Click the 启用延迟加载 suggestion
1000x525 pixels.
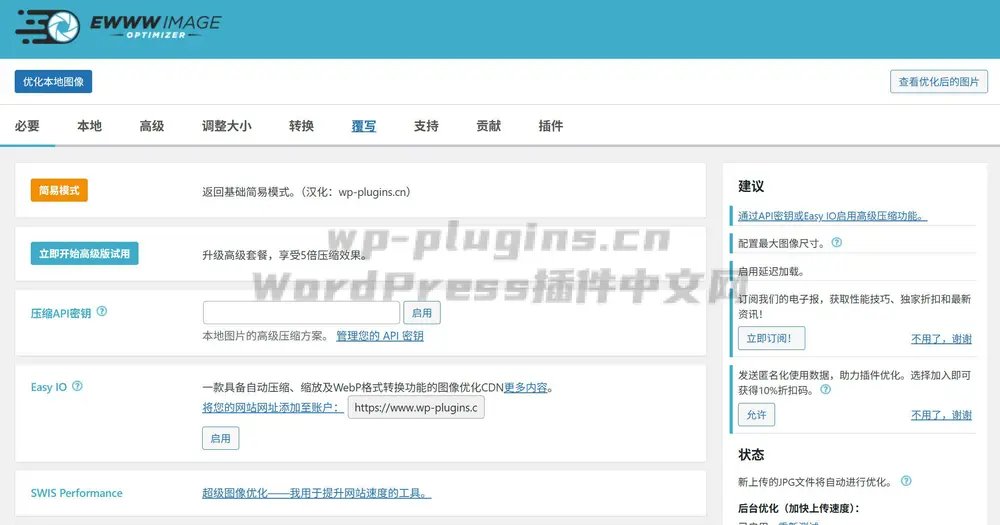(x=771, y=271)
